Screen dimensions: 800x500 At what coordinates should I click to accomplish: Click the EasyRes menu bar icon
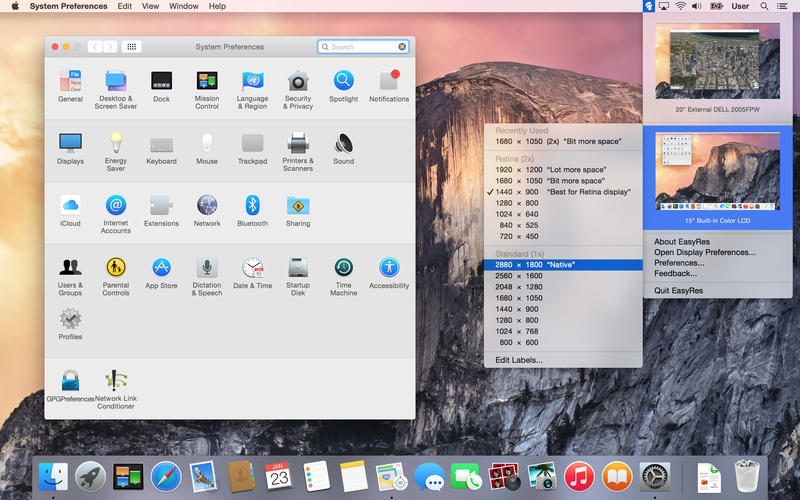(649, 6)
